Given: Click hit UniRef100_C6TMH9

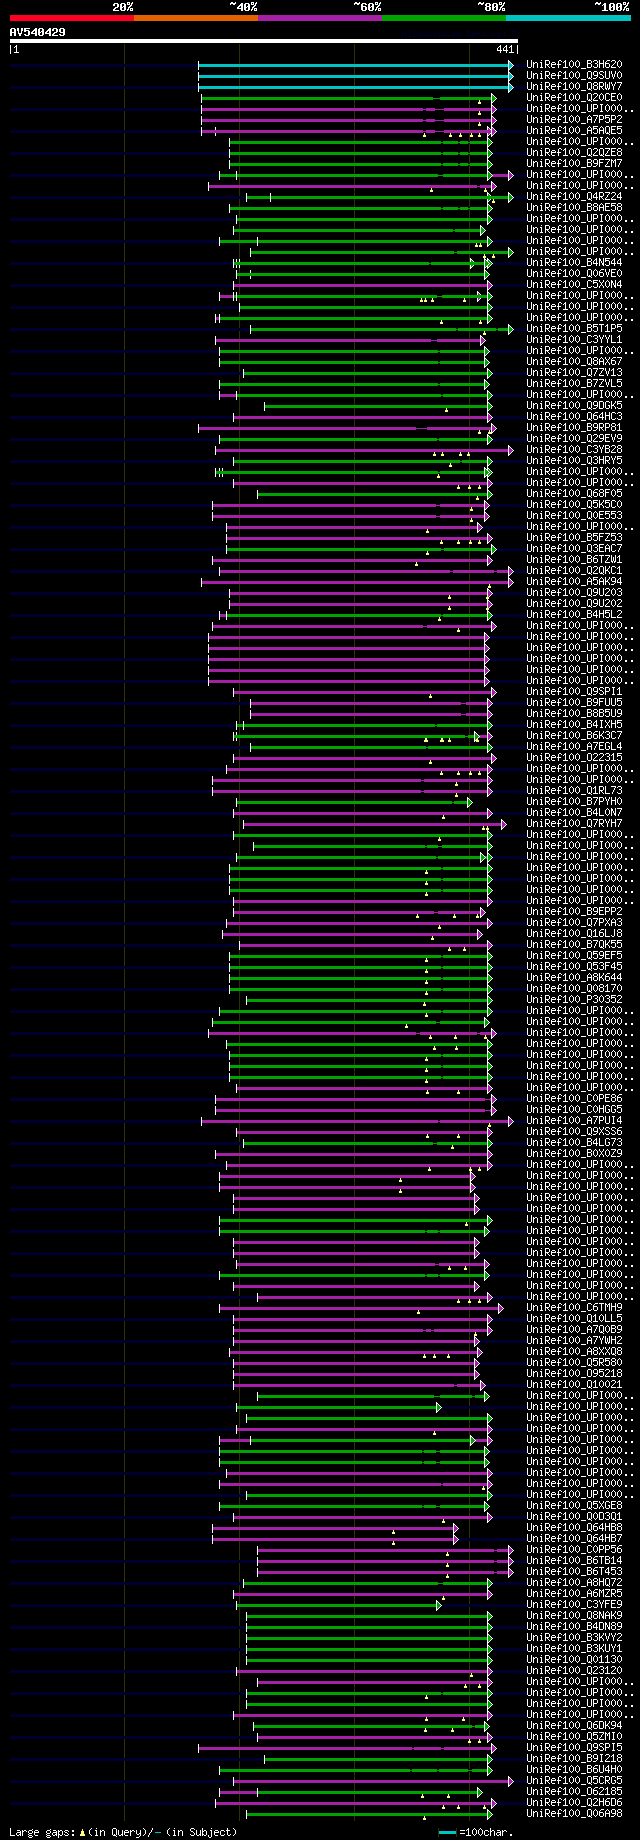Looking at the screenshot, I should coord(574,1308).
